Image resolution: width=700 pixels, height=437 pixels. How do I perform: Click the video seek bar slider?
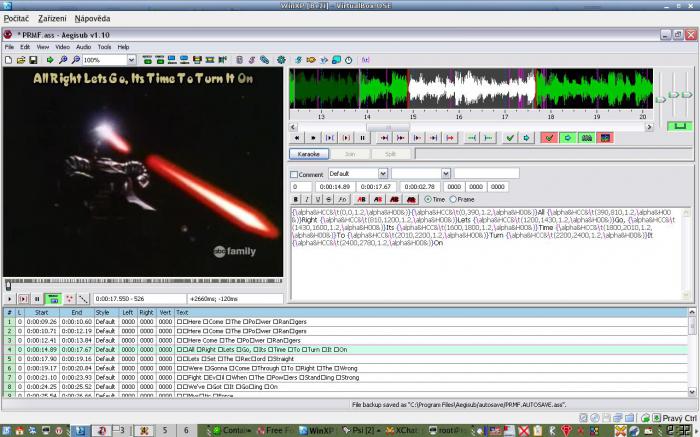click(x=8, y=284)
